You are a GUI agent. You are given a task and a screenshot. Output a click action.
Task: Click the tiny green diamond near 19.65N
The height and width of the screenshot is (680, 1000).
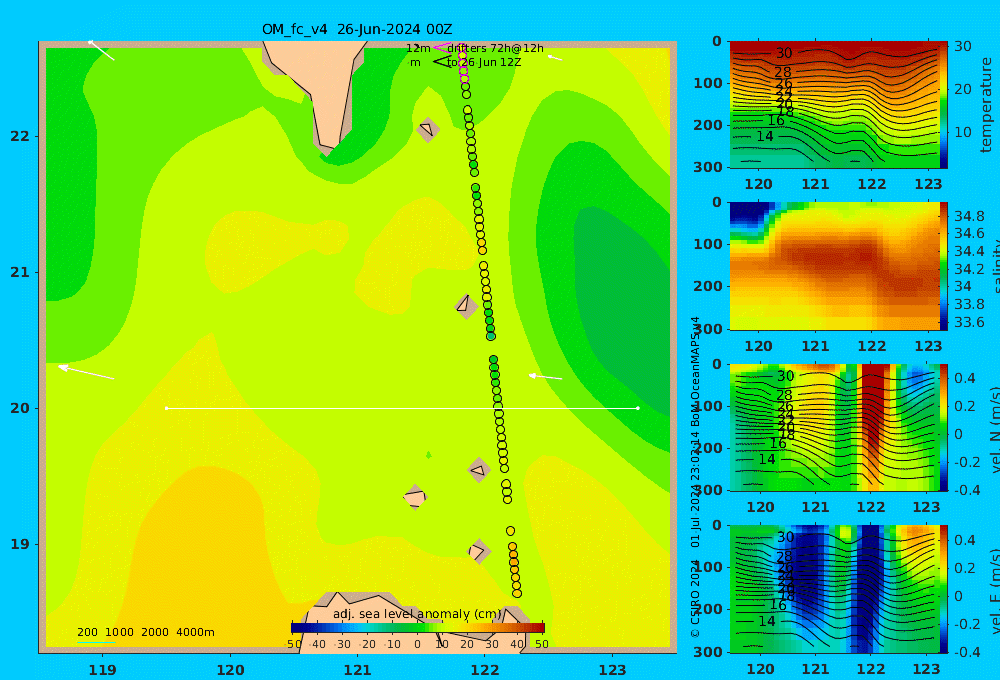click(x=429, y=455)
